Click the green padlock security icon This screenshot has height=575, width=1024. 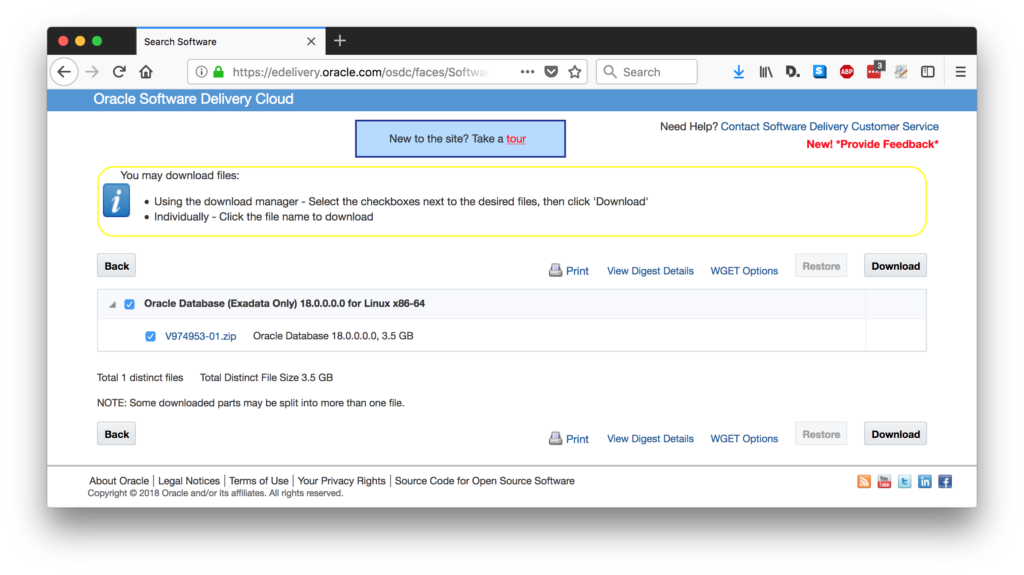pos(219,72)
